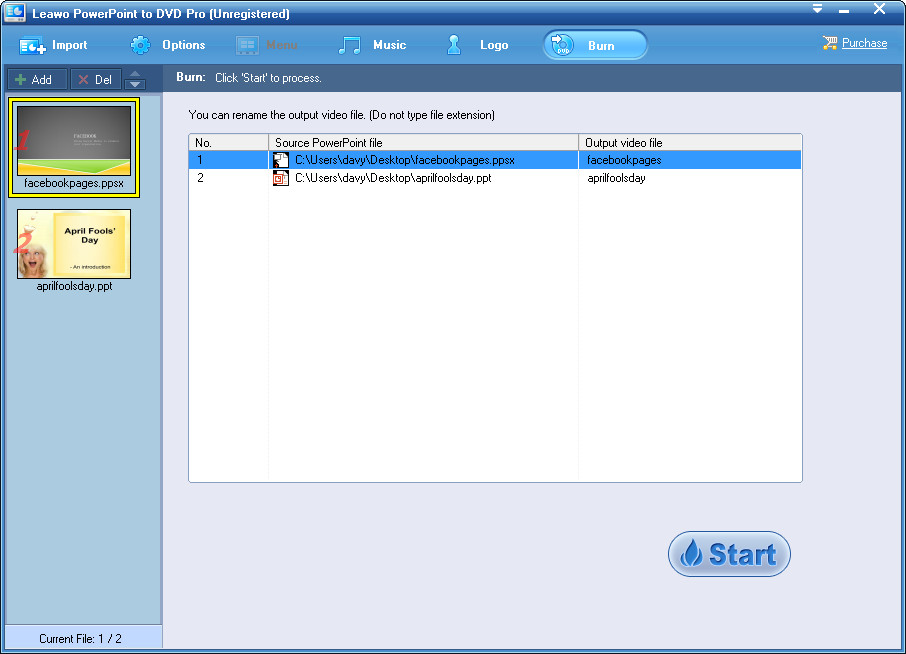This screenshot has width=906, height=654.
Task: Click the Current File: 1 / 2 status
Action: coord(80,638)
